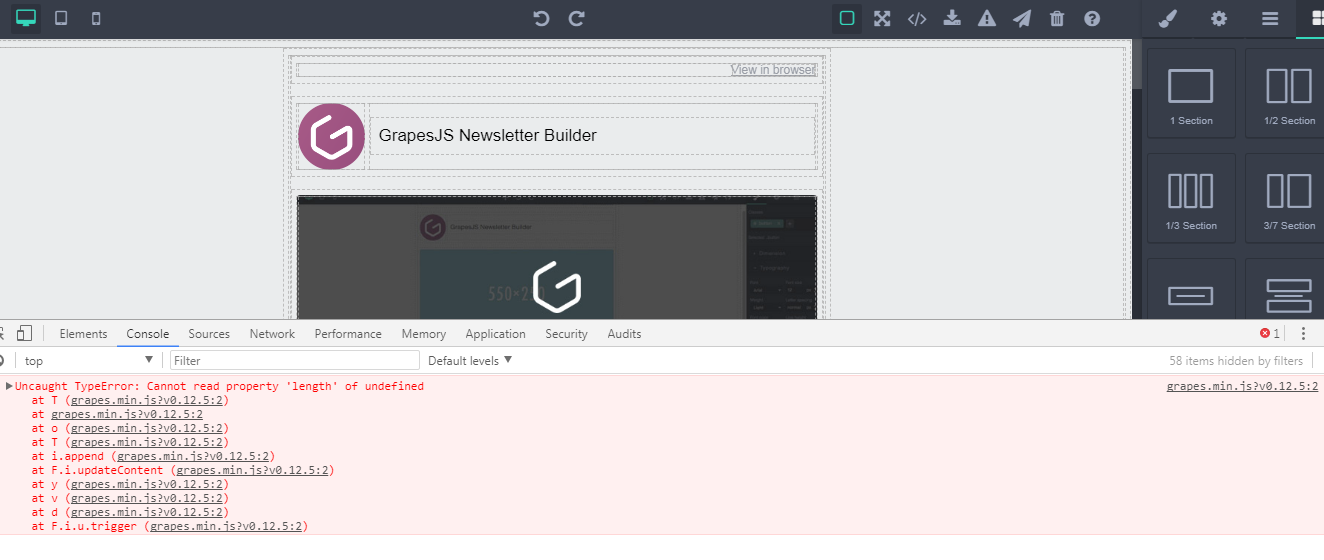Viewport: 1324px width, 560px height.
Task: Open help question mark icon
Action: [x=1092, y=18]
